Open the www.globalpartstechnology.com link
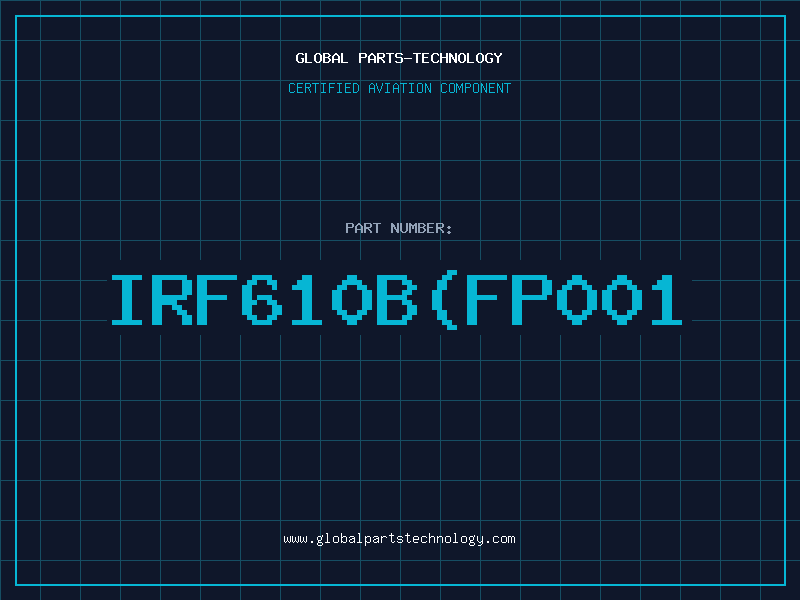The height and width of the screenshot is (600, 800). (399, 539)
